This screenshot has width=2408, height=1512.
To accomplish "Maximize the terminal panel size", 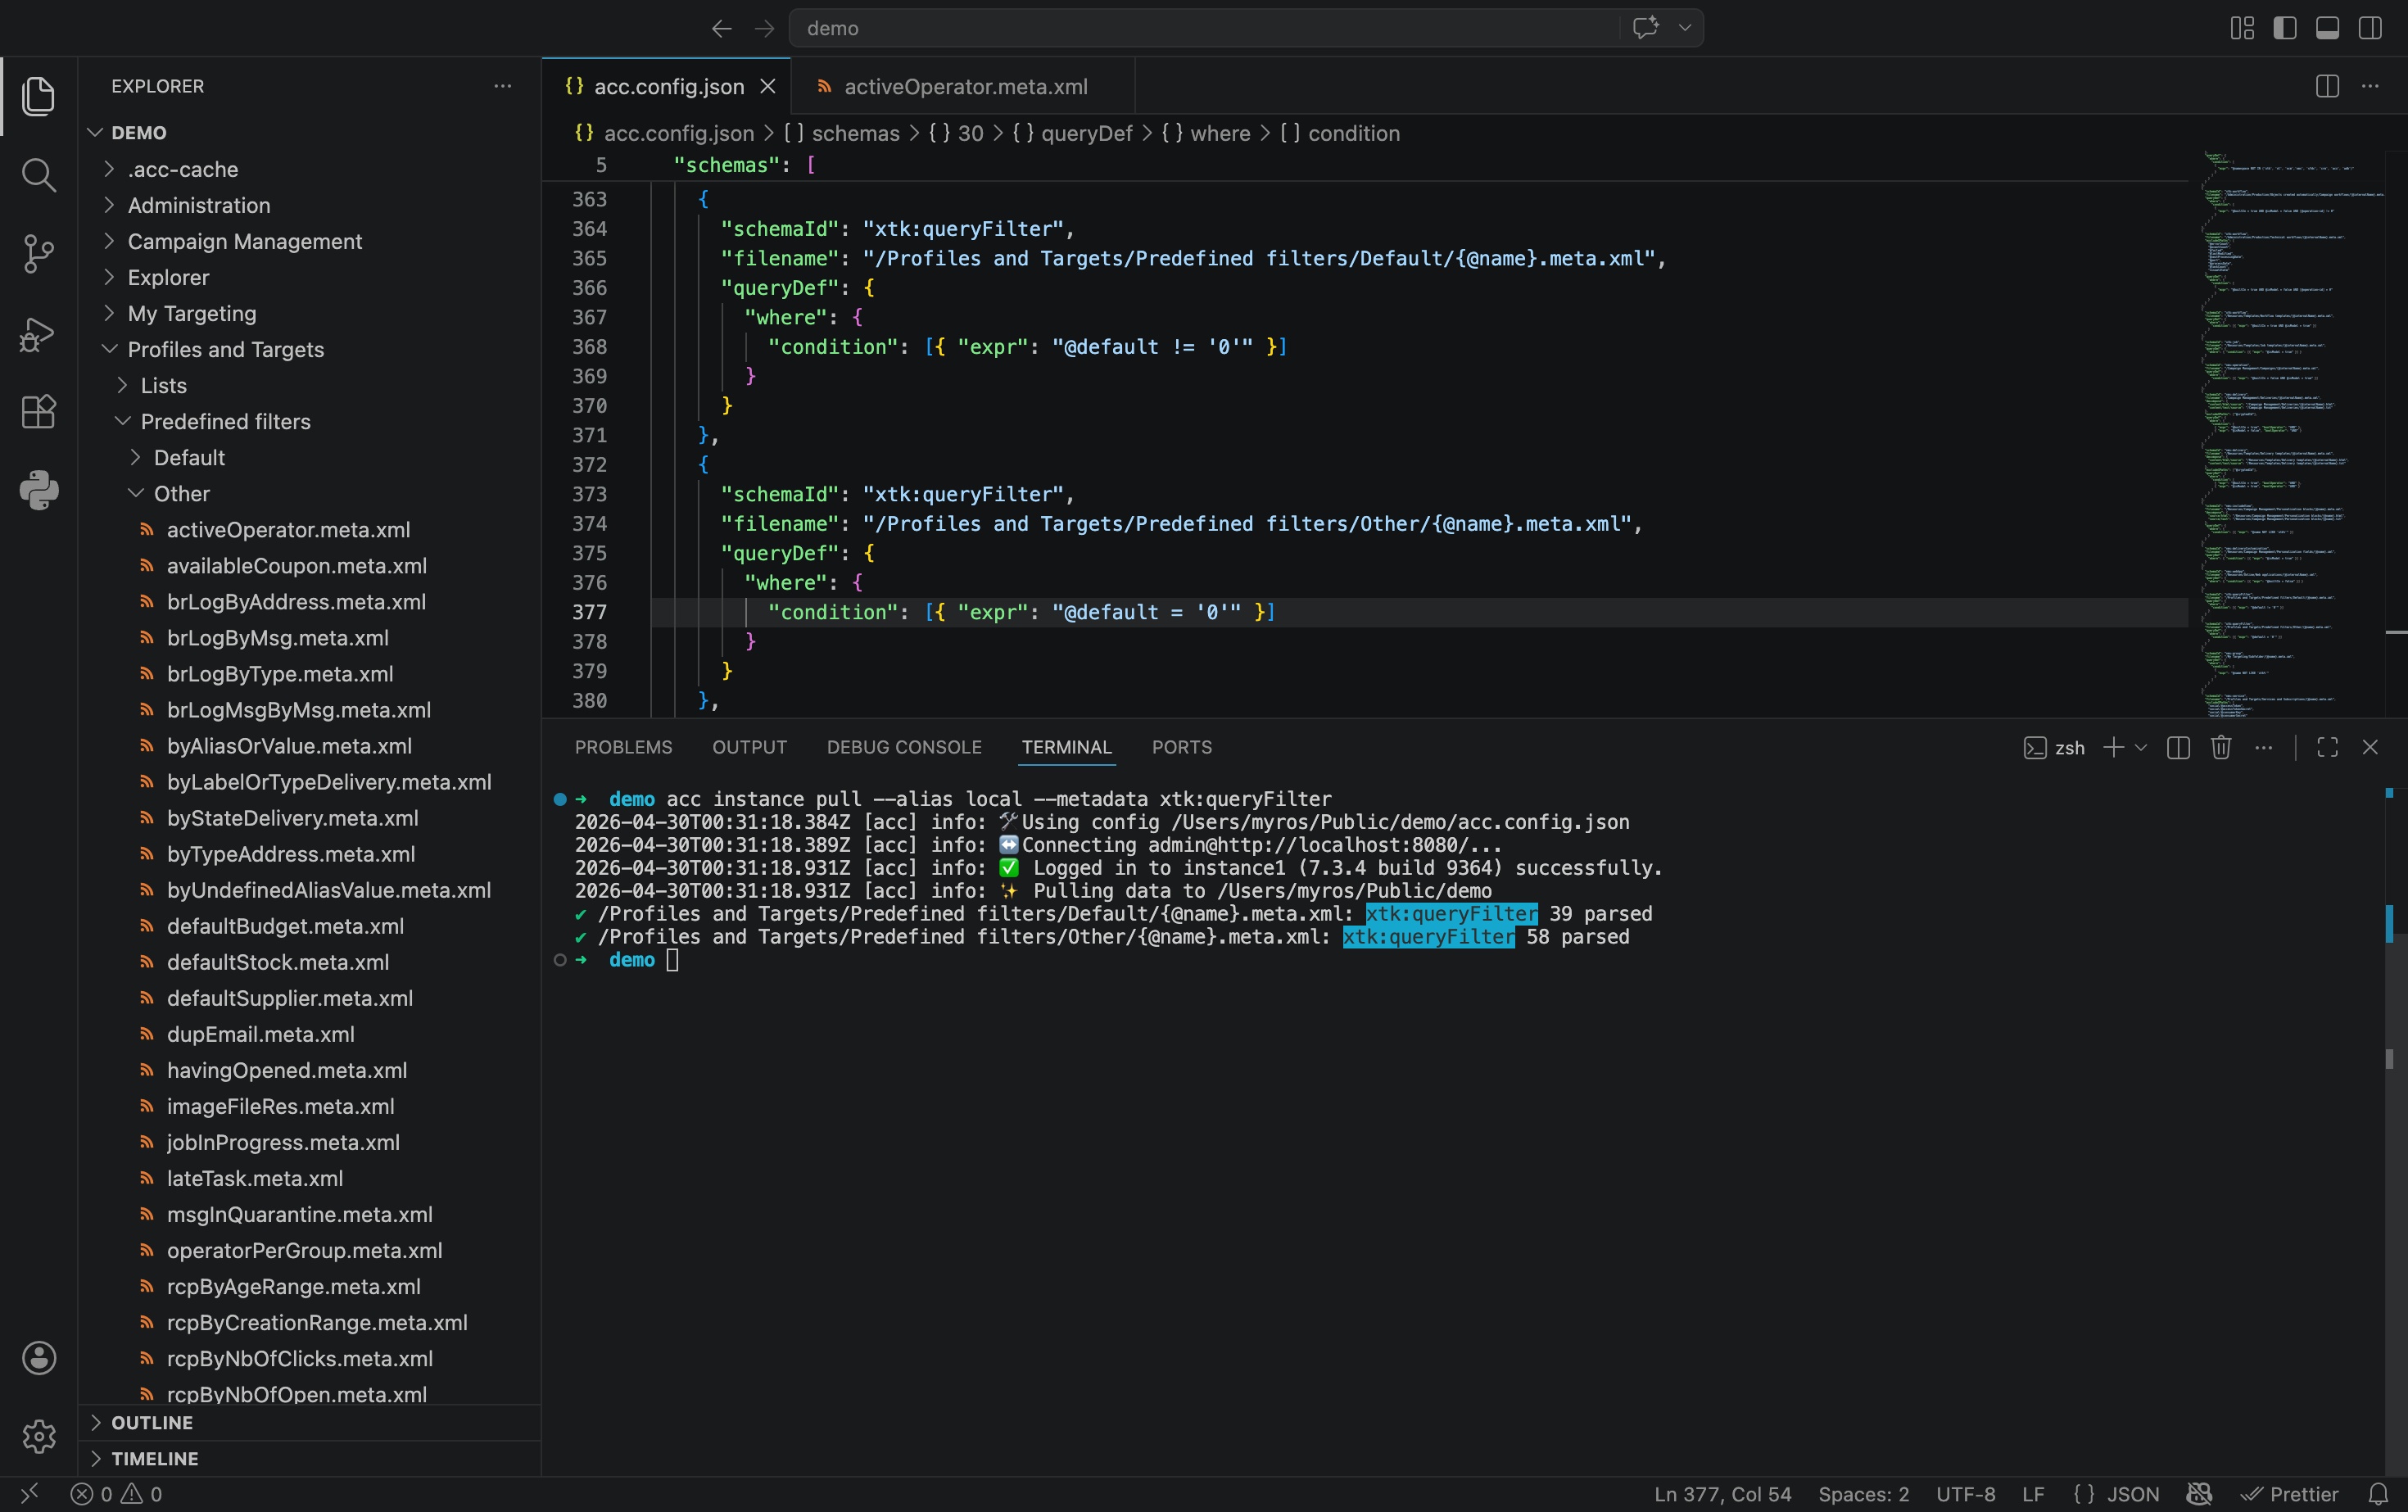I will (x=2328, y=747).
